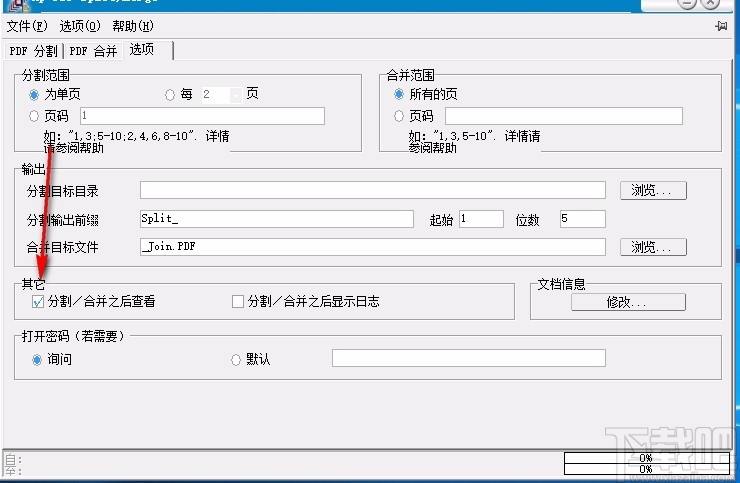The height and width of the screenshot is (483, 740).
Task: Select the 为单页 split radio button
Action: [34, 95]
